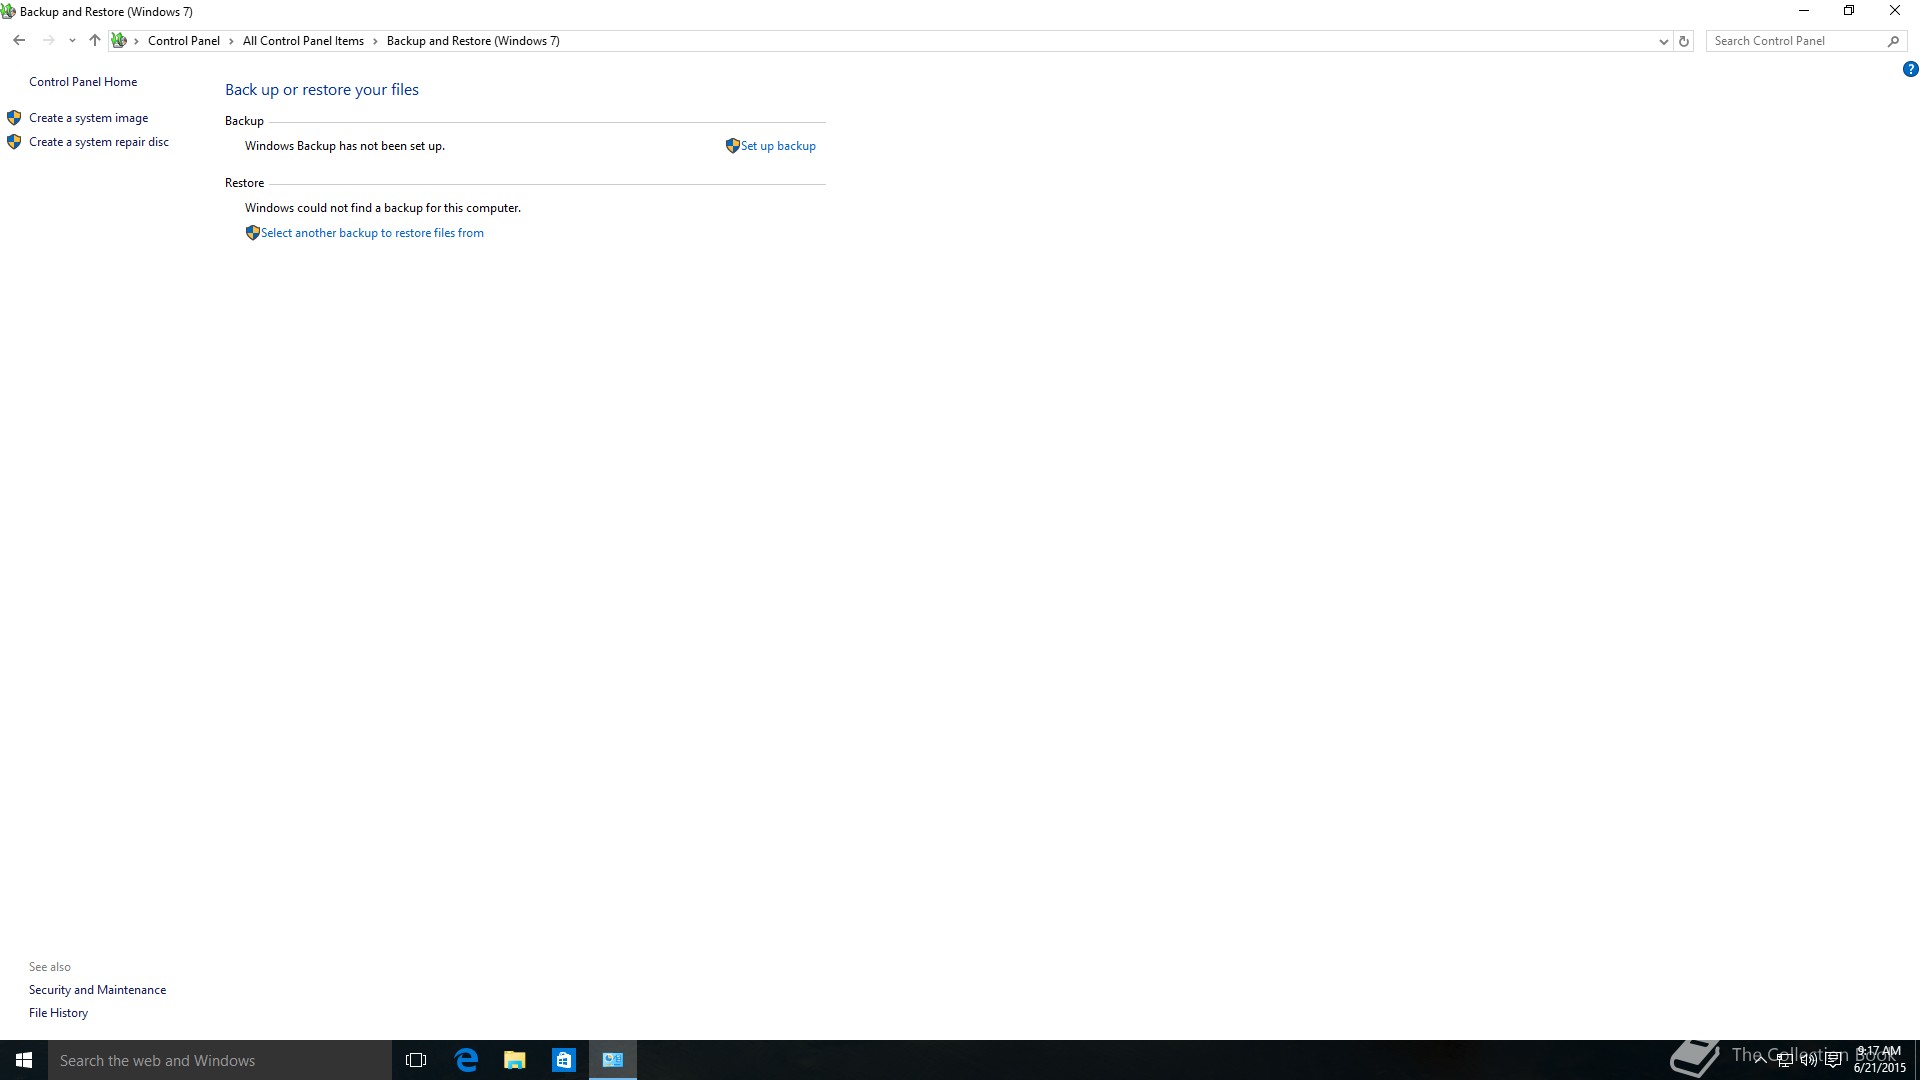Close the Backup and Restore window
Image resolution: width=1920 pixels, height=1080 pixels.
tap(1895, 11)
